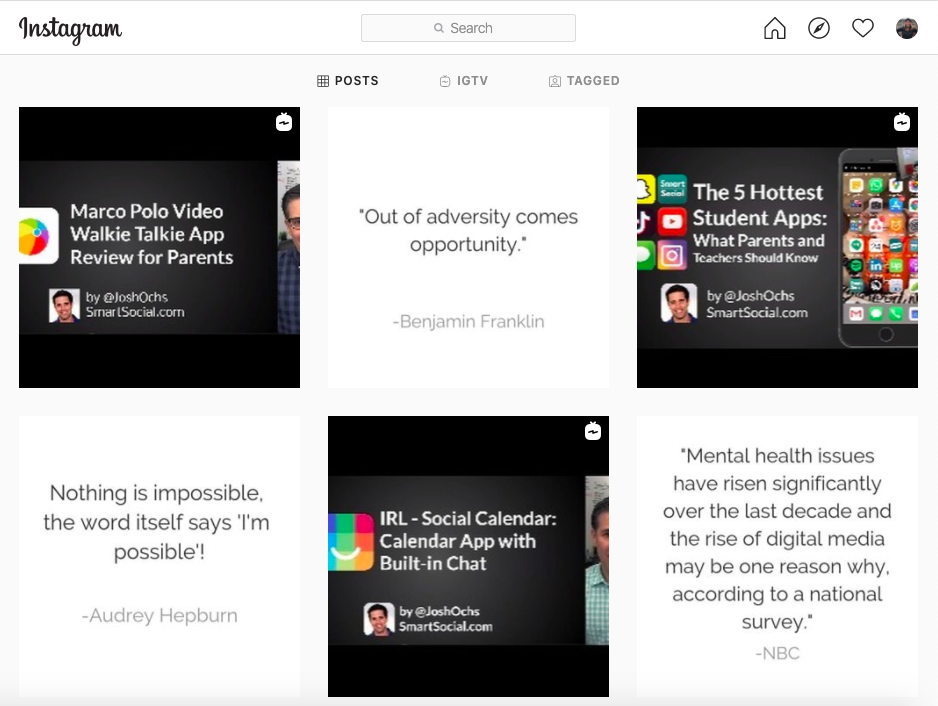Click the YouTube icon in Student Apps thumbnail
Screen dimensions: 938x706
pyautogui.click(x=672, y=221)
